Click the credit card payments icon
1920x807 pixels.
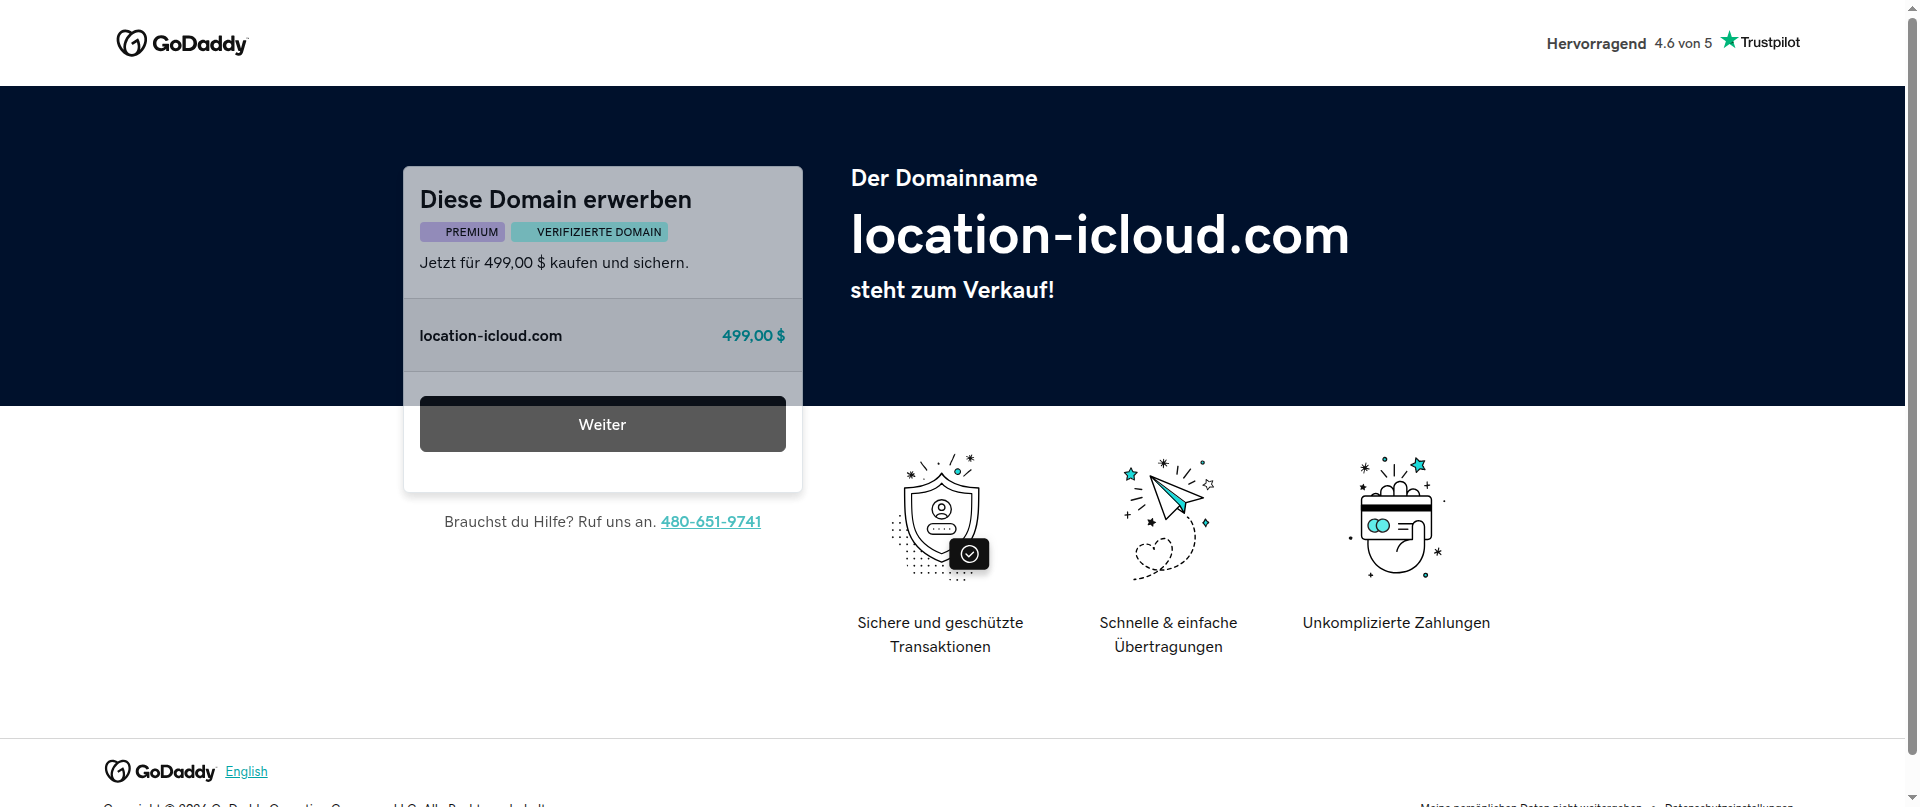(1397, 517)
